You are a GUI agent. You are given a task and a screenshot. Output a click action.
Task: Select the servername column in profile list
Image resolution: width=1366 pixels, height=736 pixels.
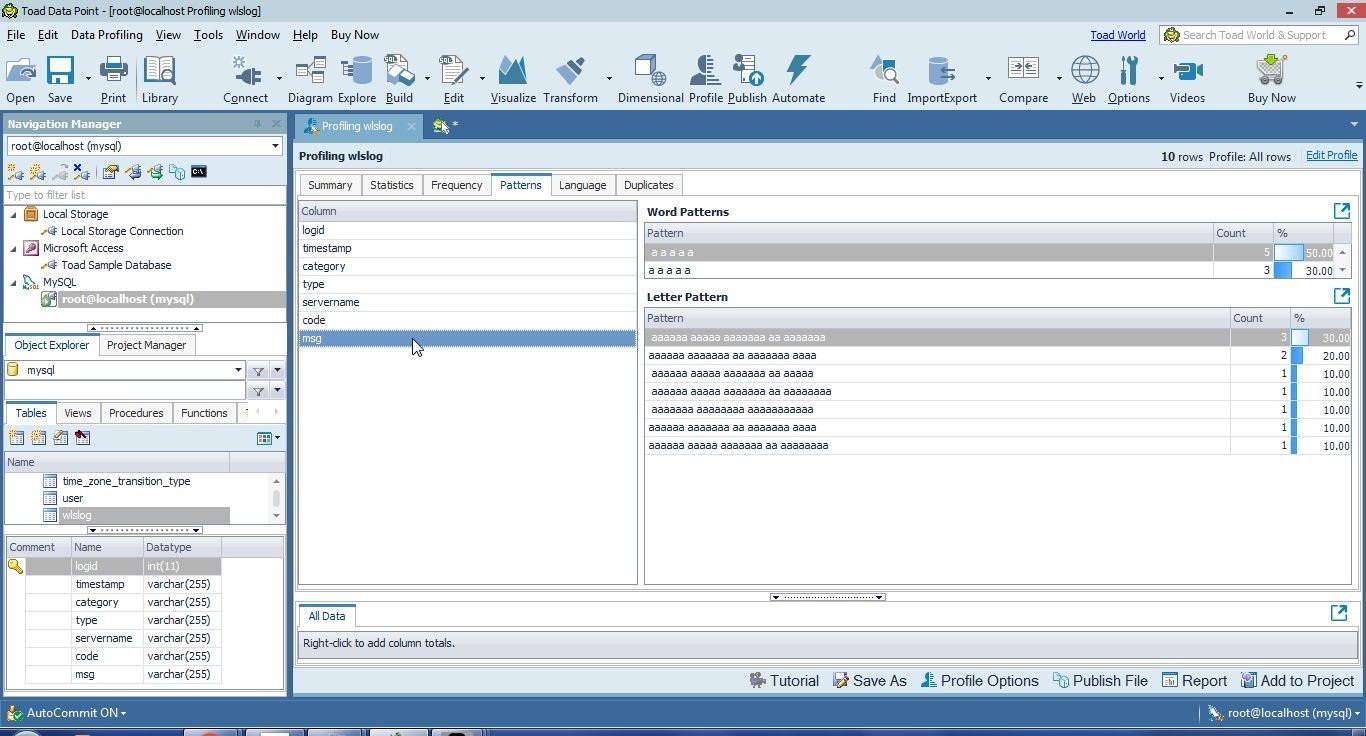467,302
